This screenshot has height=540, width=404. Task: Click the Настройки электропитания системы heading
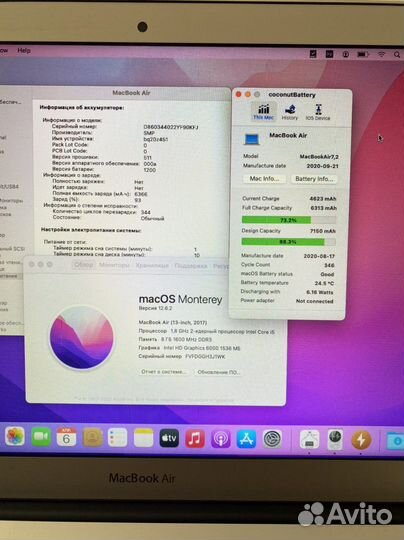coord(91,230)
